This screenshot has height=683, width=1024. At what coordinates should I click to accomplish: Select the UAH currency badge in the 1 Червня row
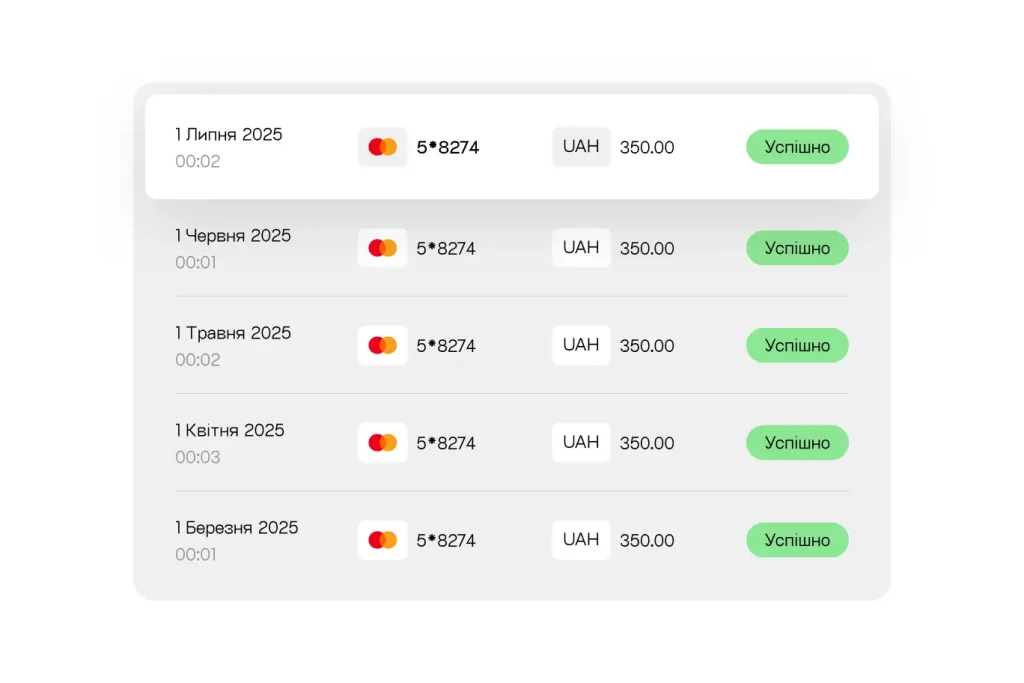pos(581,248)
